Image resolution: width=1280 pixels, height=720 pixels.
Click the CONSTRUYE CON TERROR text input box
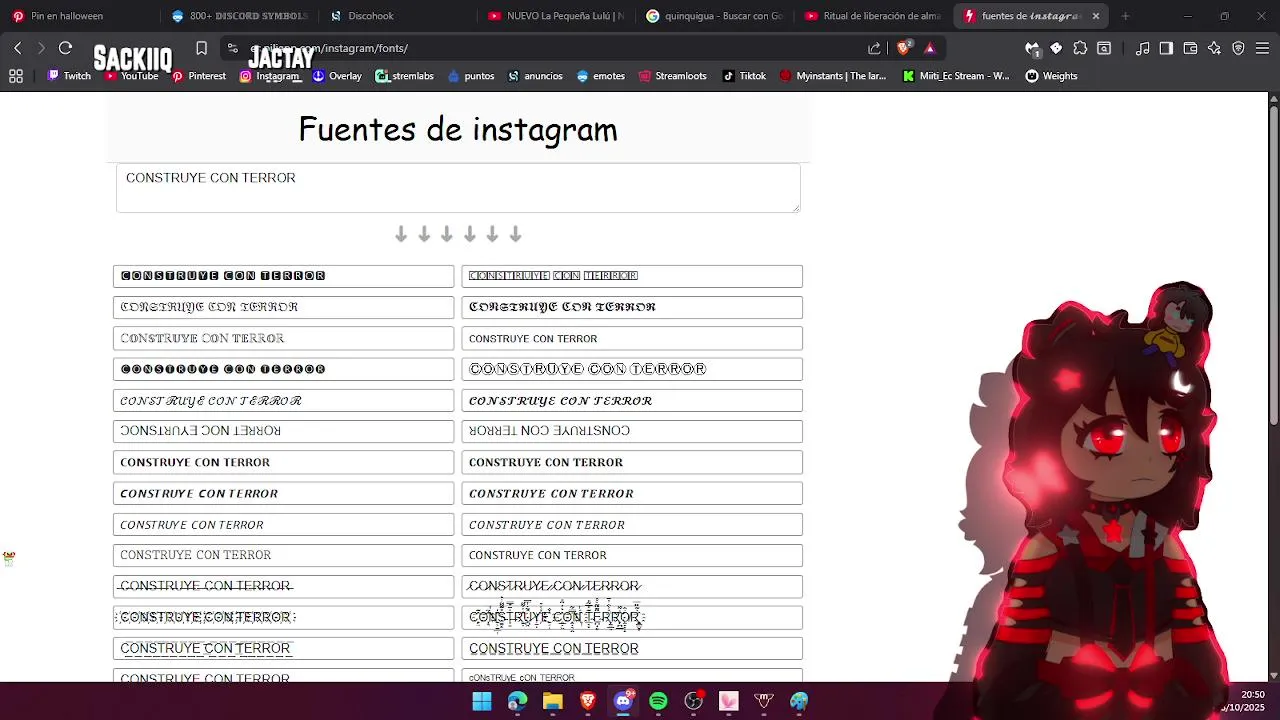tap(458, 188)
